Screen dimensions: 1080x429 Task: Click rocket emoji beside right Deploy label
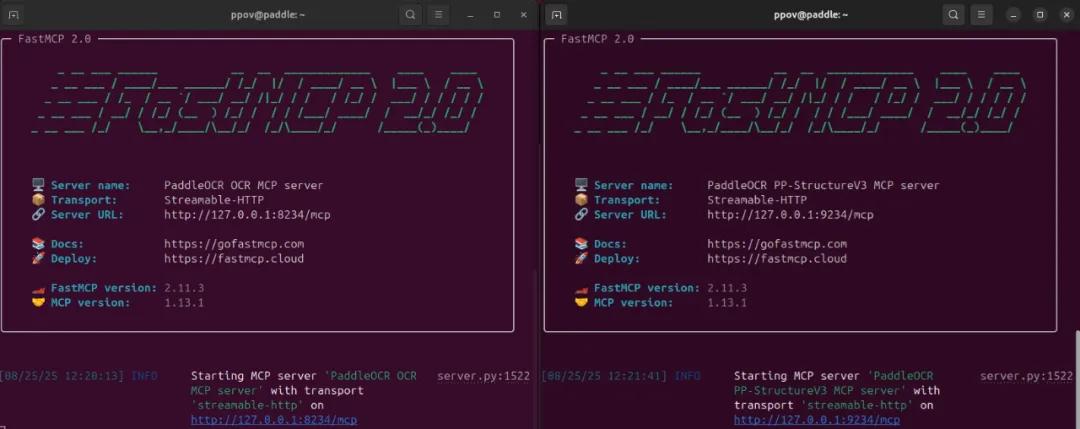581,259
